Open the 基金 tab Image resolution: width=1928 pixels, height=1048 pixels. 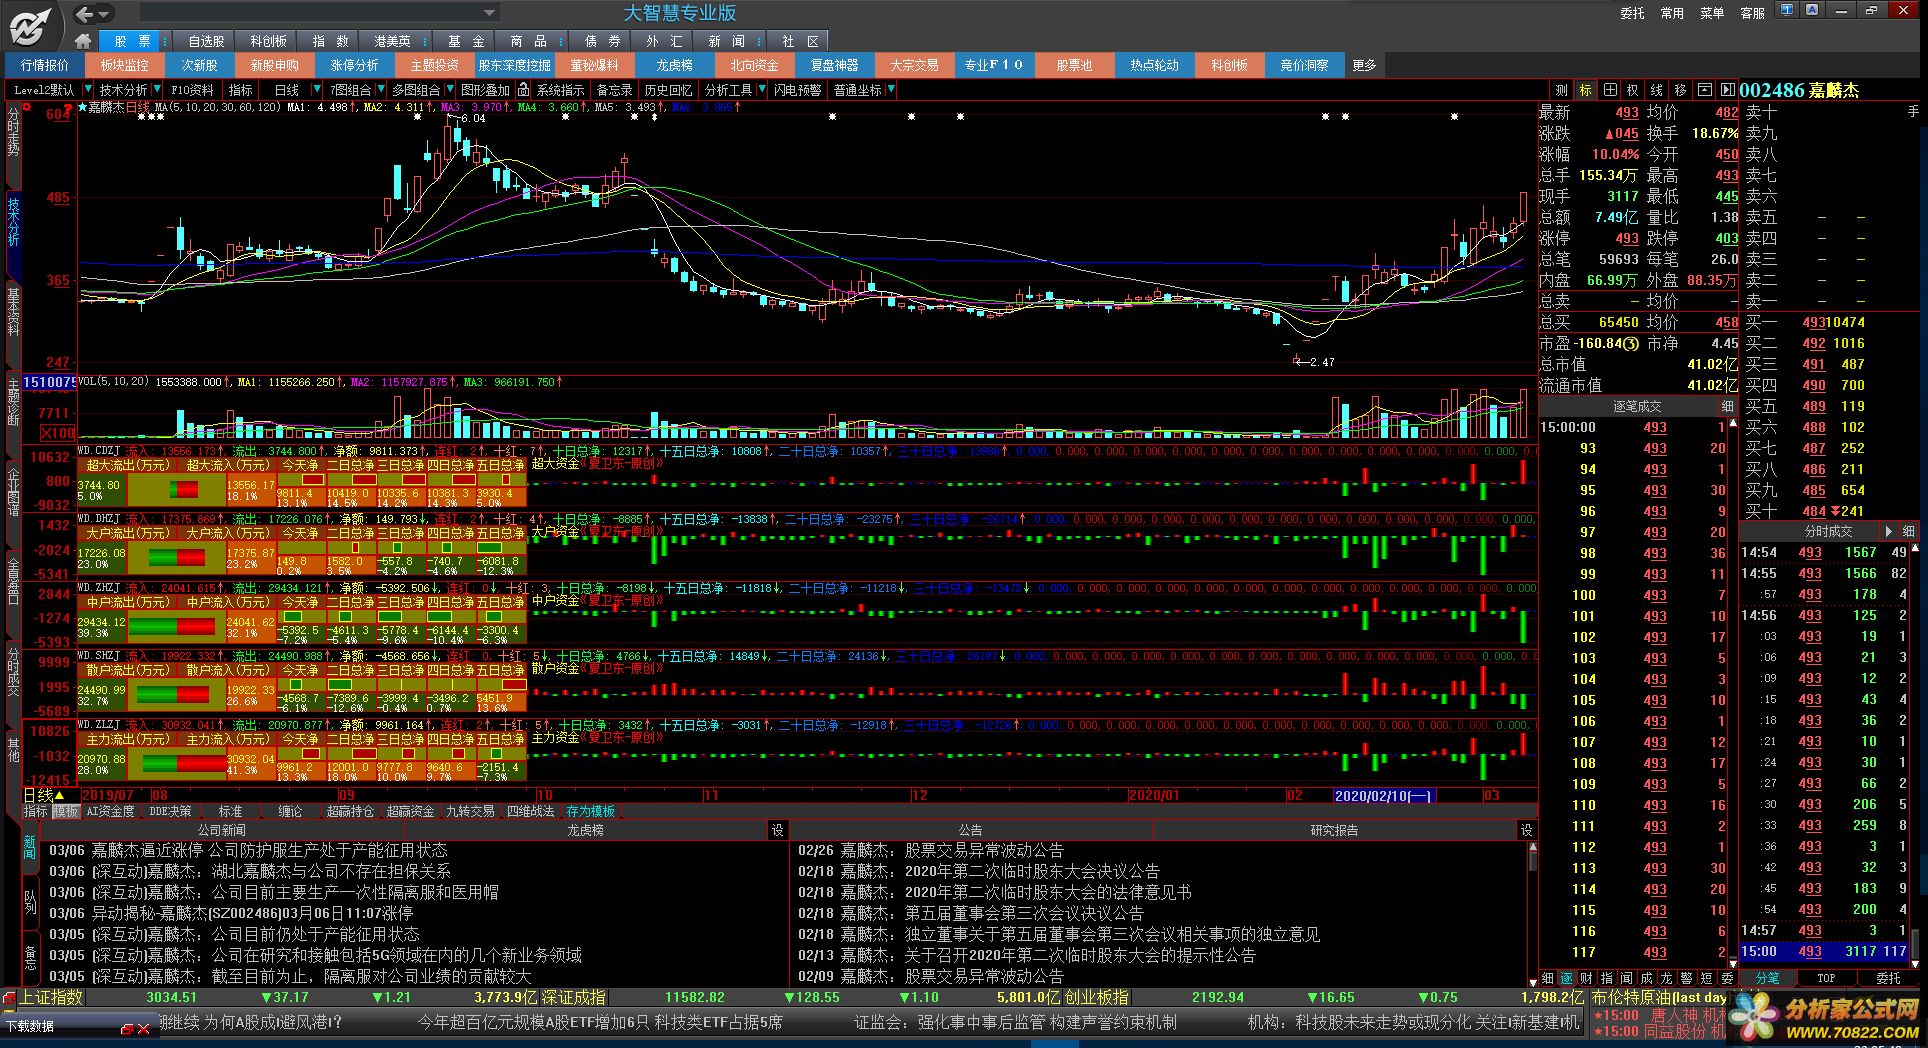point(466,41)
